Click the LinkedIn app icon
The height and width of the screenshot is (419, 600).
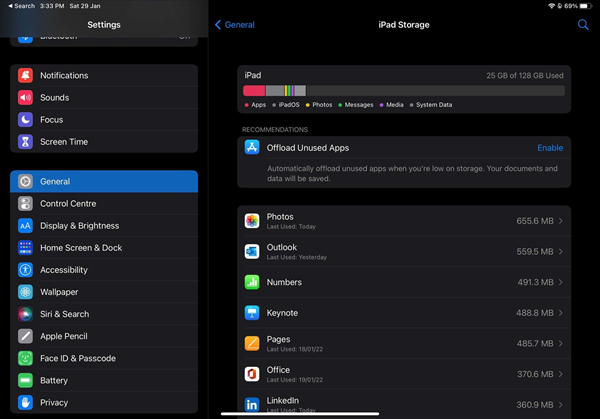click(x=252, y=404)
